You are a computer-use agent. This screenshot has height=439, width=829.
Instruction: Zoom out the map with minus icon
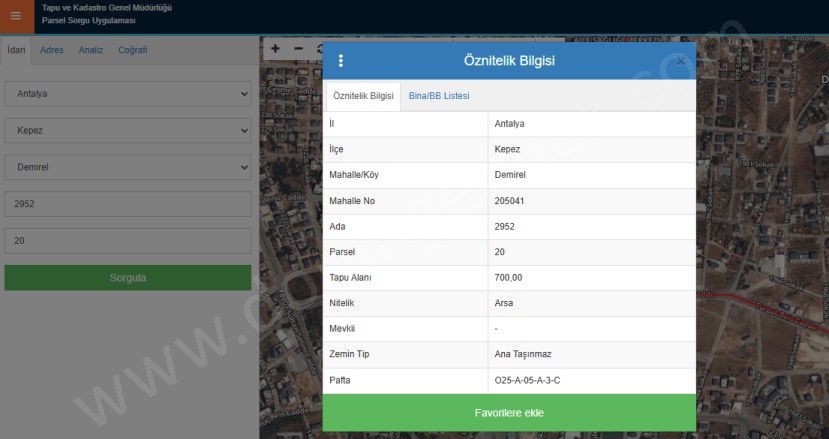[298, 48]
